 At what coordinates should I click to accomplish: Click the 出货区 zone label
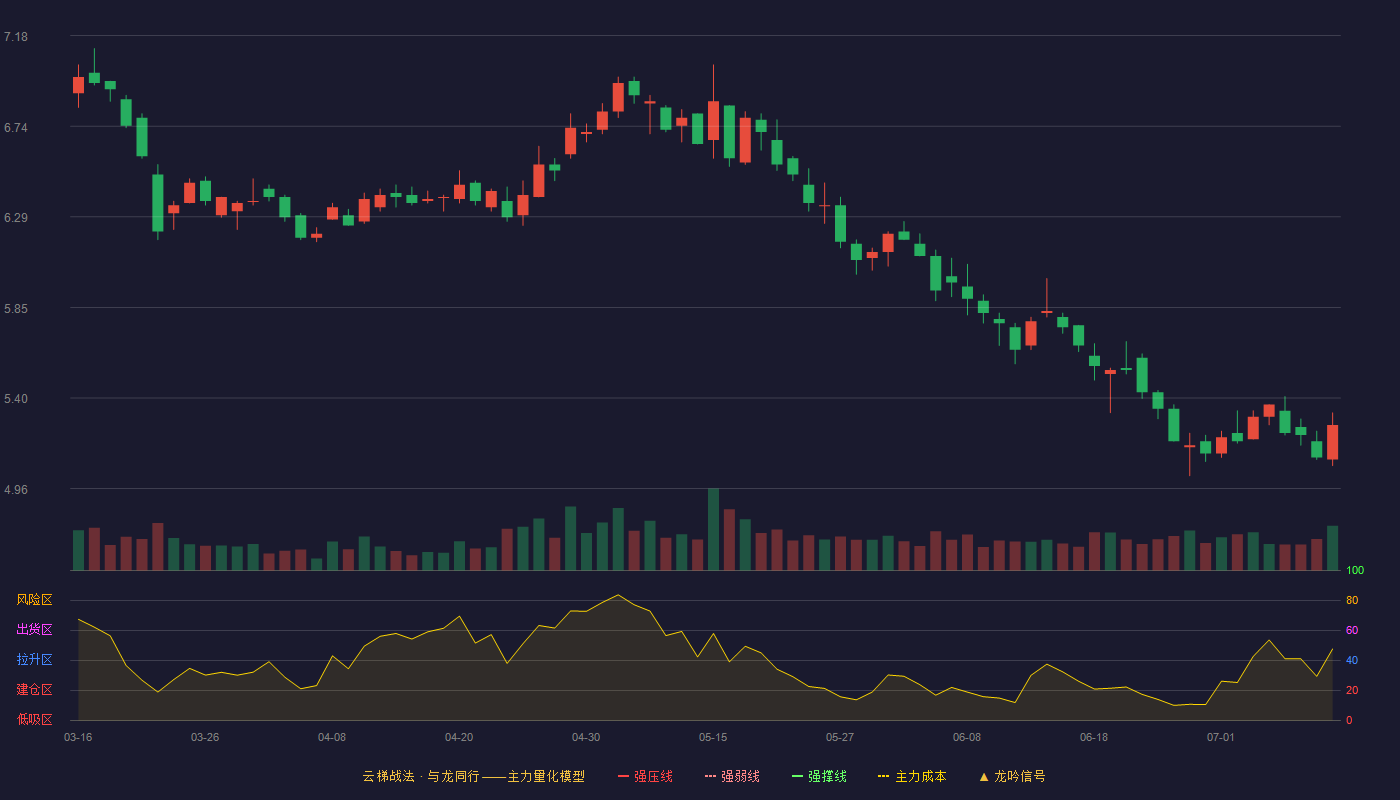tap(34, 630)
